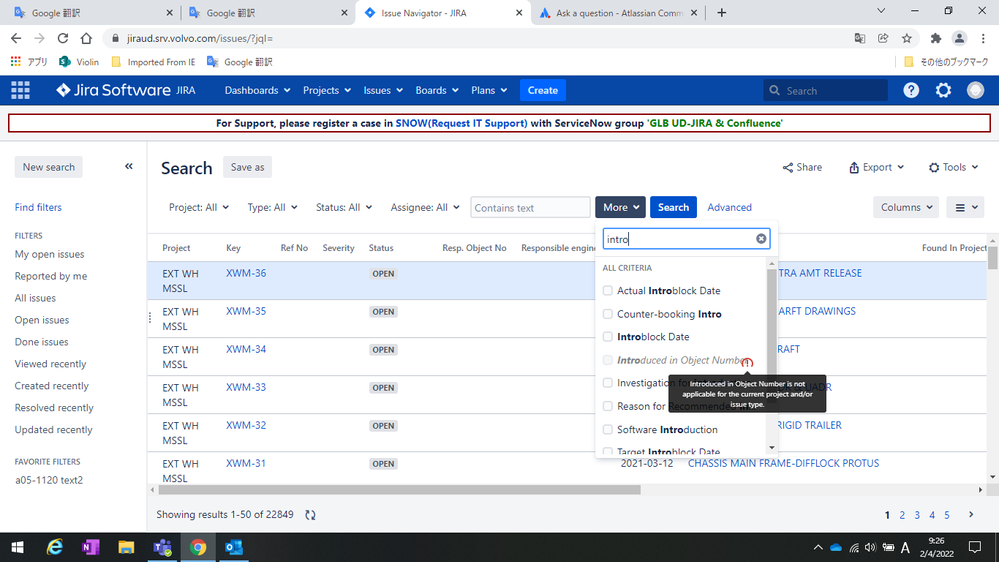Open the user profile avatar menu

[975, 90]
